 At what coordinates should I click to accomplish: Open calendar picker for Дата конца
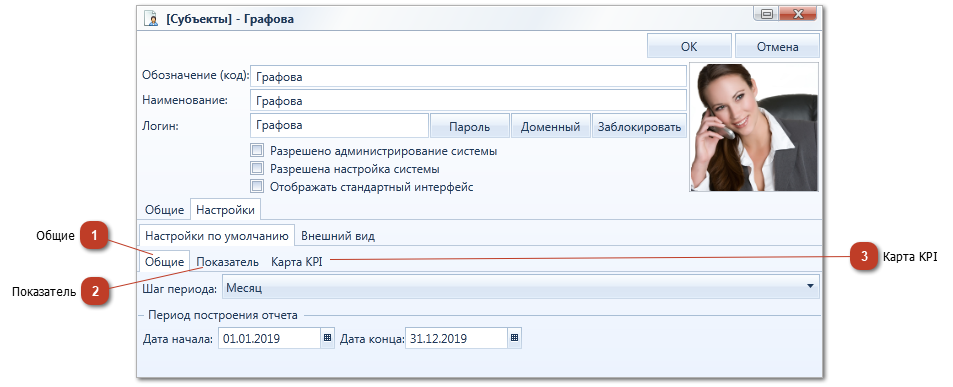[514, 338]
